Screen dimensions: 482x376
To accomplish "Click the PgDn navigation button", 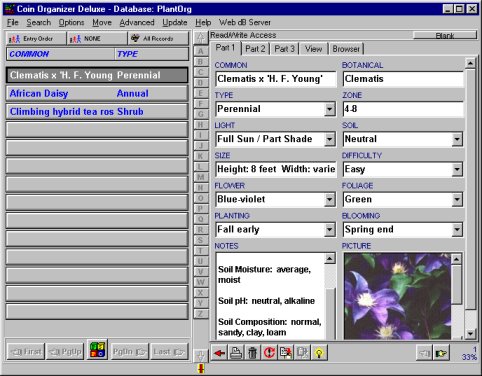I will click(129, 352).
